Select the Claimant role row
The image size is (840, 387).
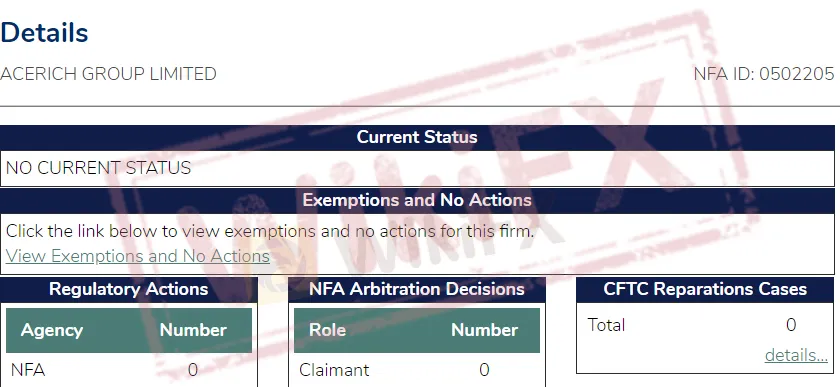(x=417, y=370)
